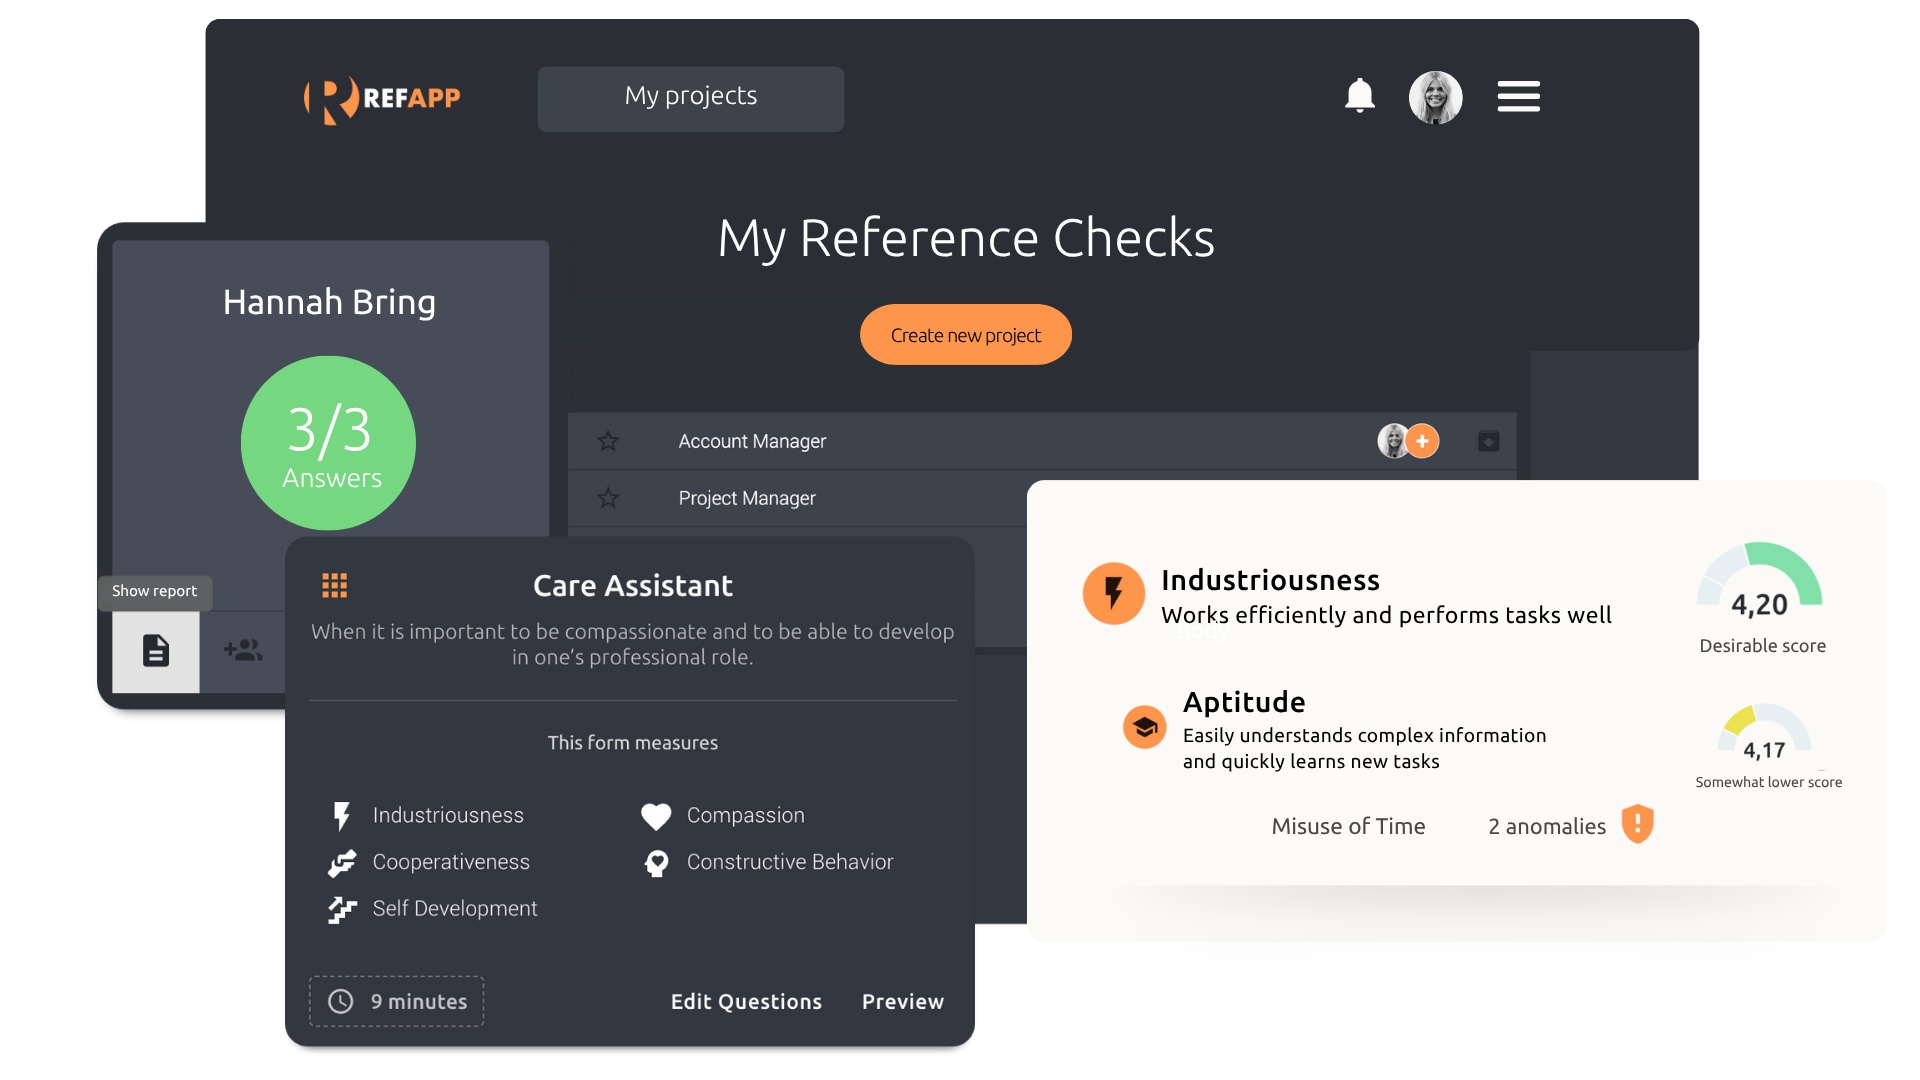Screen dimensions: 1920x1080
Task: Click the Show report document icon
Action: 156,651
